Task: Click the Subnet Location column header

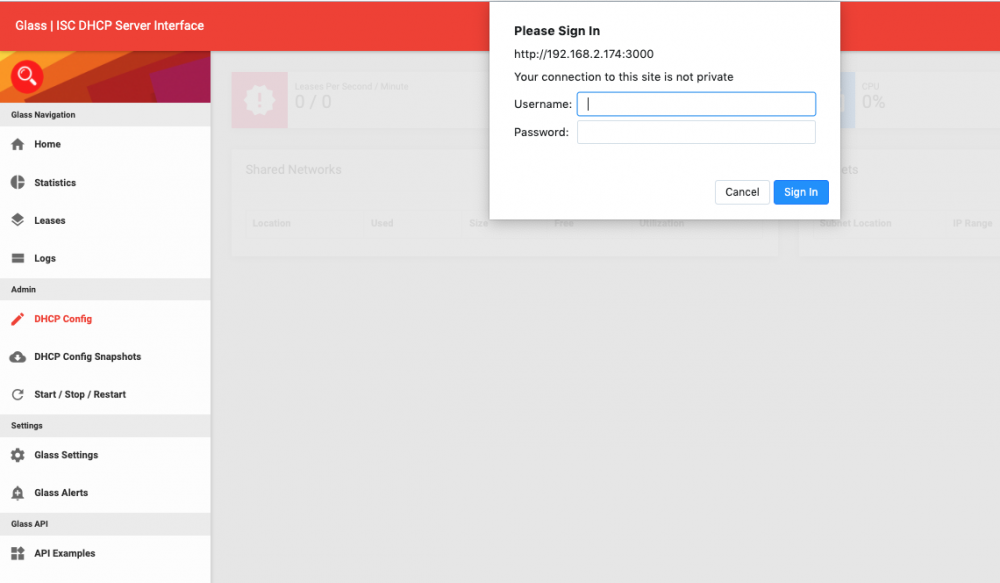Action: pyautogui.click(x=855, y=223)
